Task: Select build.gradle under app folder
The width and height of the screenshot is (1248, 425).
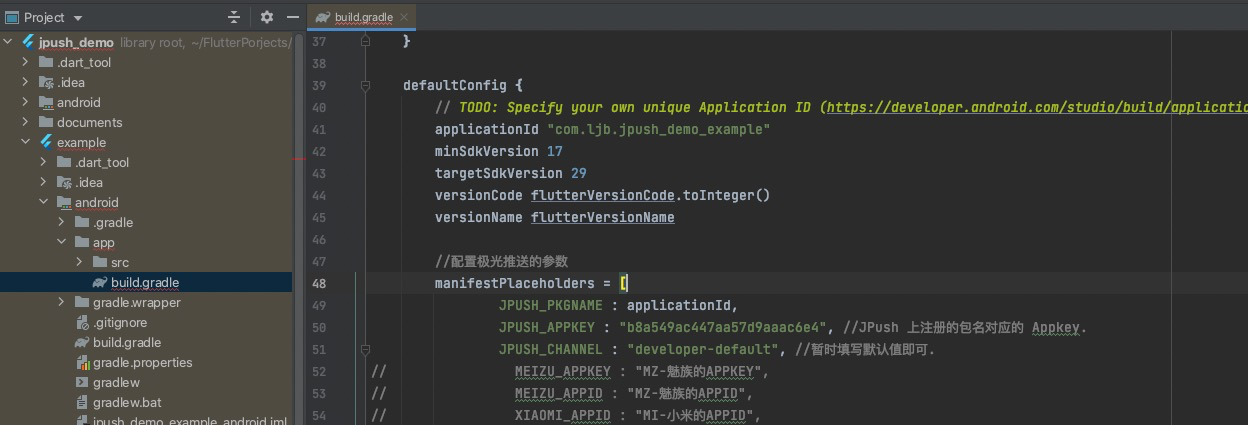Action: 145,282
